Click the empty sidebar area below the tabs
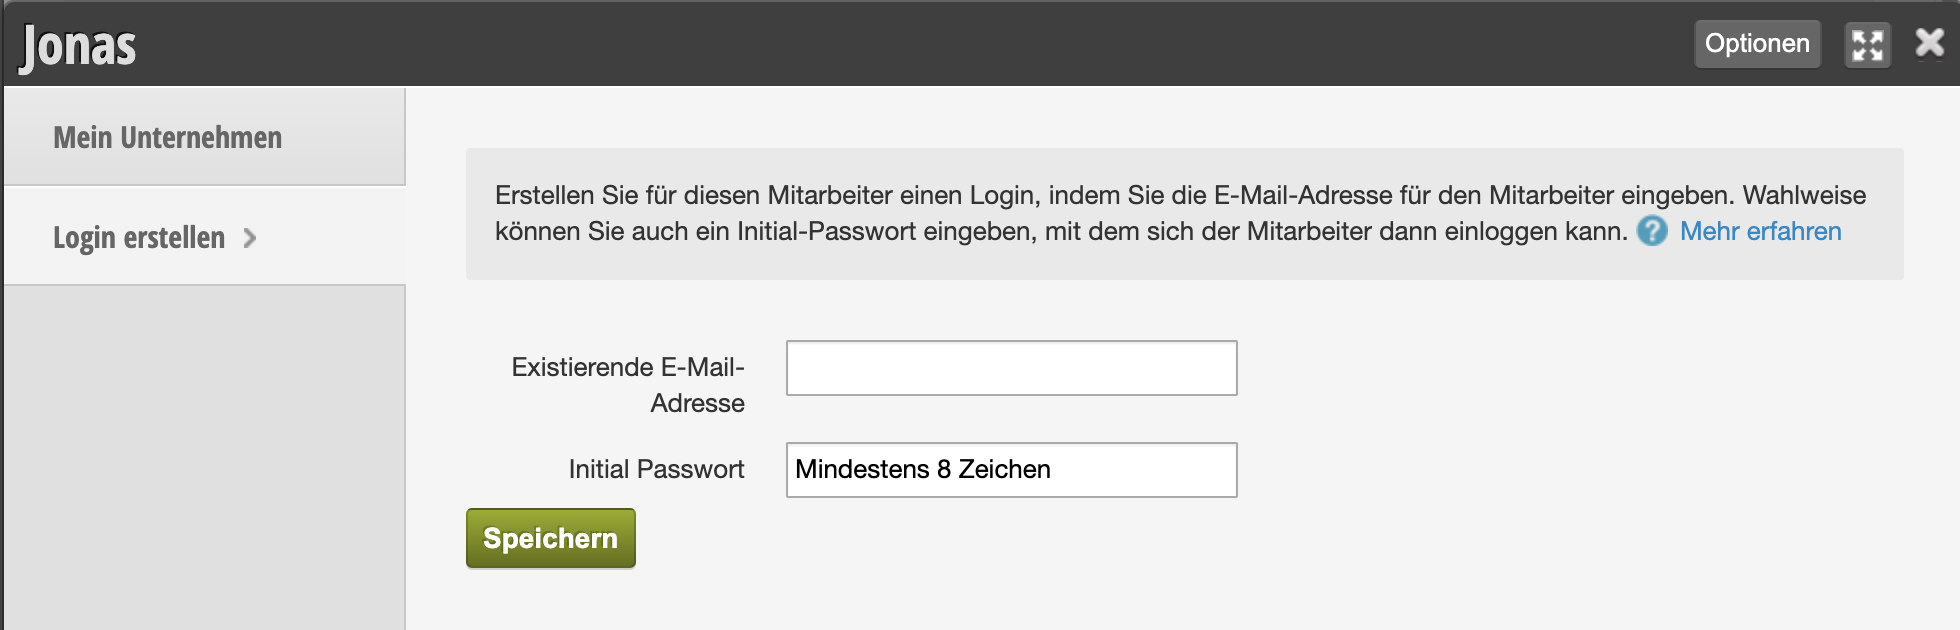1960x630 pixels. (204, 450)
